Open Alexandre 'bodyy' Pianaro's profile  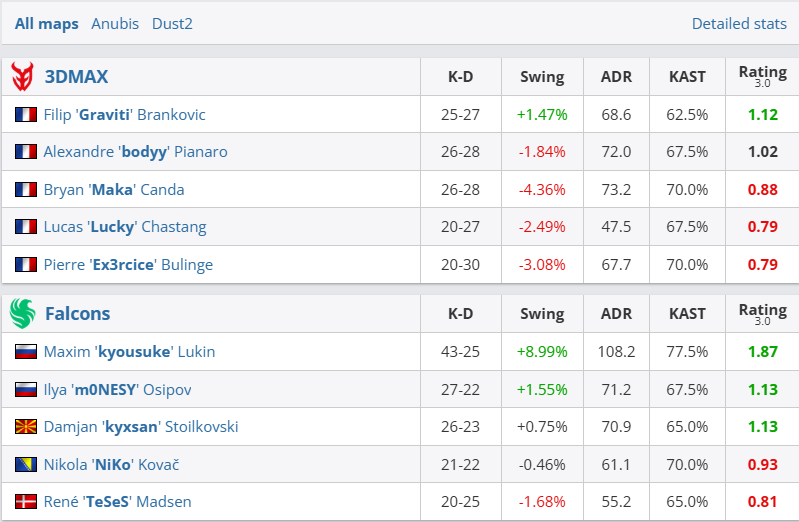point(135,152)
